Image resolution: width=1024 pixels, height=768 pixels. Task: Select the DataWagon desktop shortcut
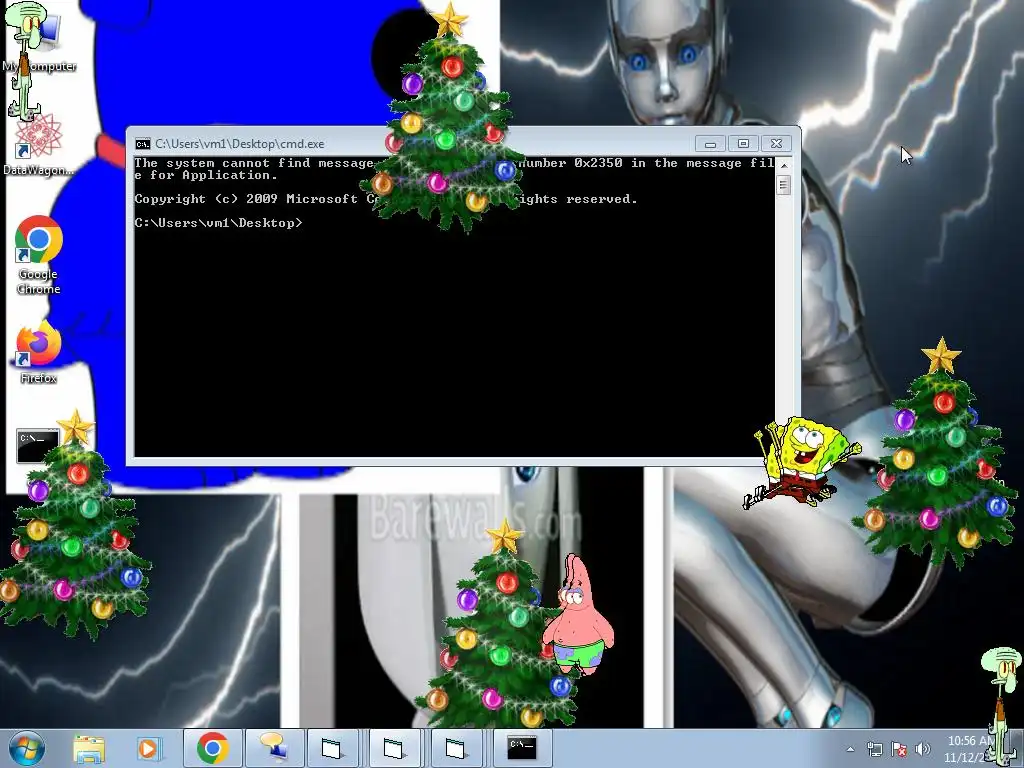click(39, 145)
